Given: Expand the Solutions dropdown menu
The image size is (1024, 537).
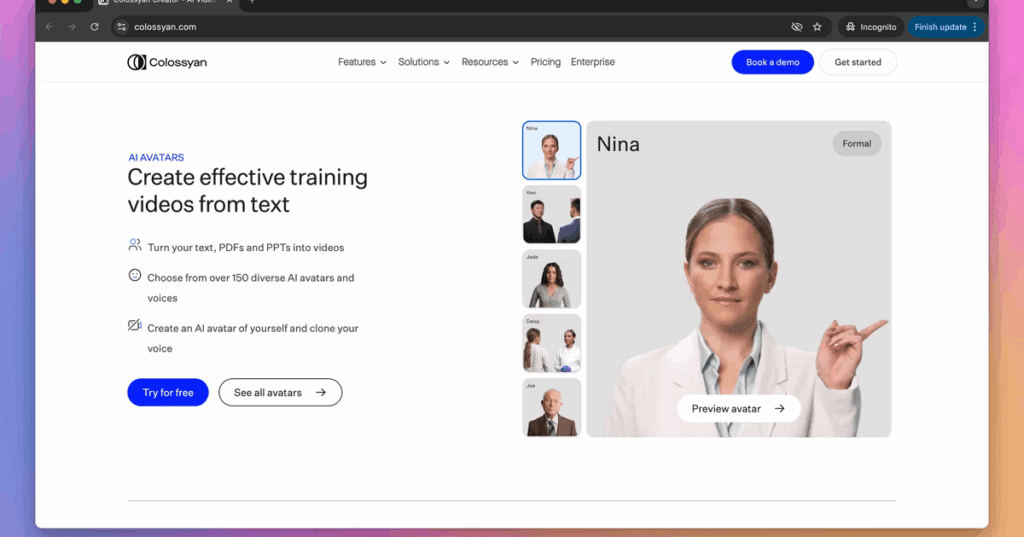Looking at the screenshot, I should click(x=424, y=62).
